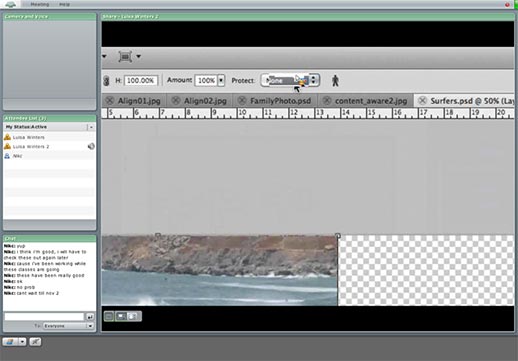The height and width of the screenshot is (361, 518).
Task: Click the aspect ratio chain-link icon
Action: pos(106,81)
